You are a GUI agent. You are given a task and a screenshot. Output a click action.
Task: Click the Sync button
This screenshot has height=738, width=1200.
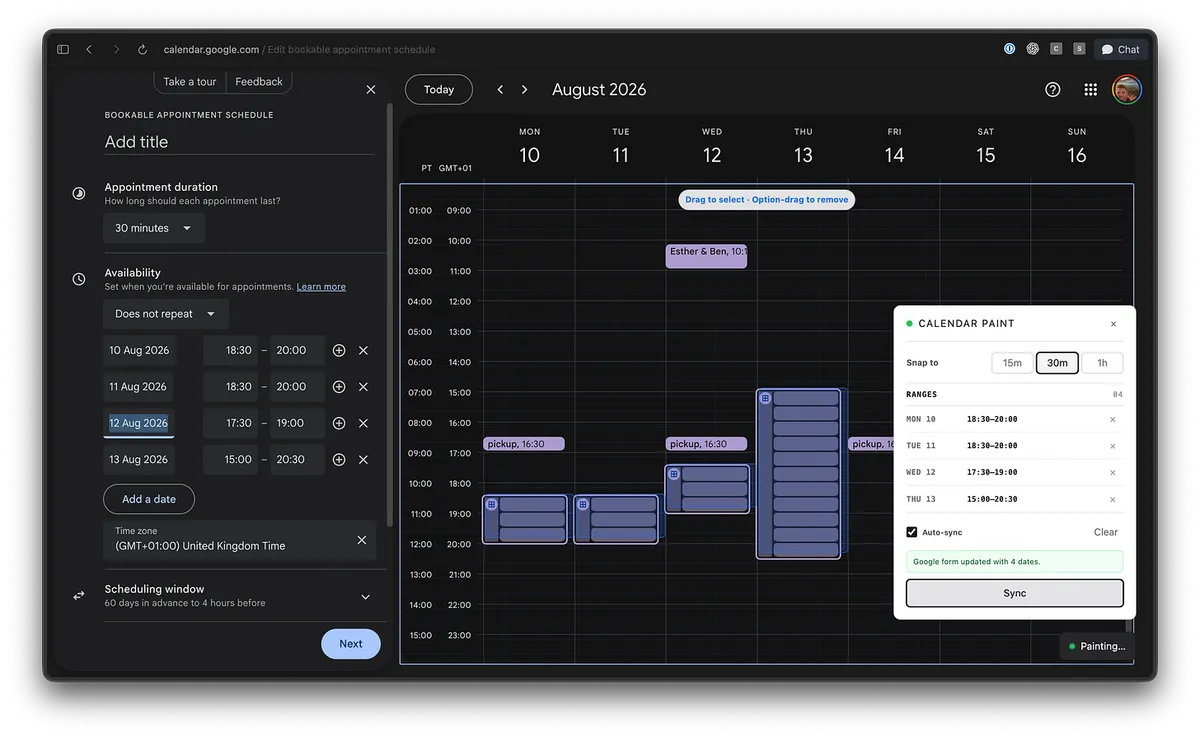[x=1014, y=593]
